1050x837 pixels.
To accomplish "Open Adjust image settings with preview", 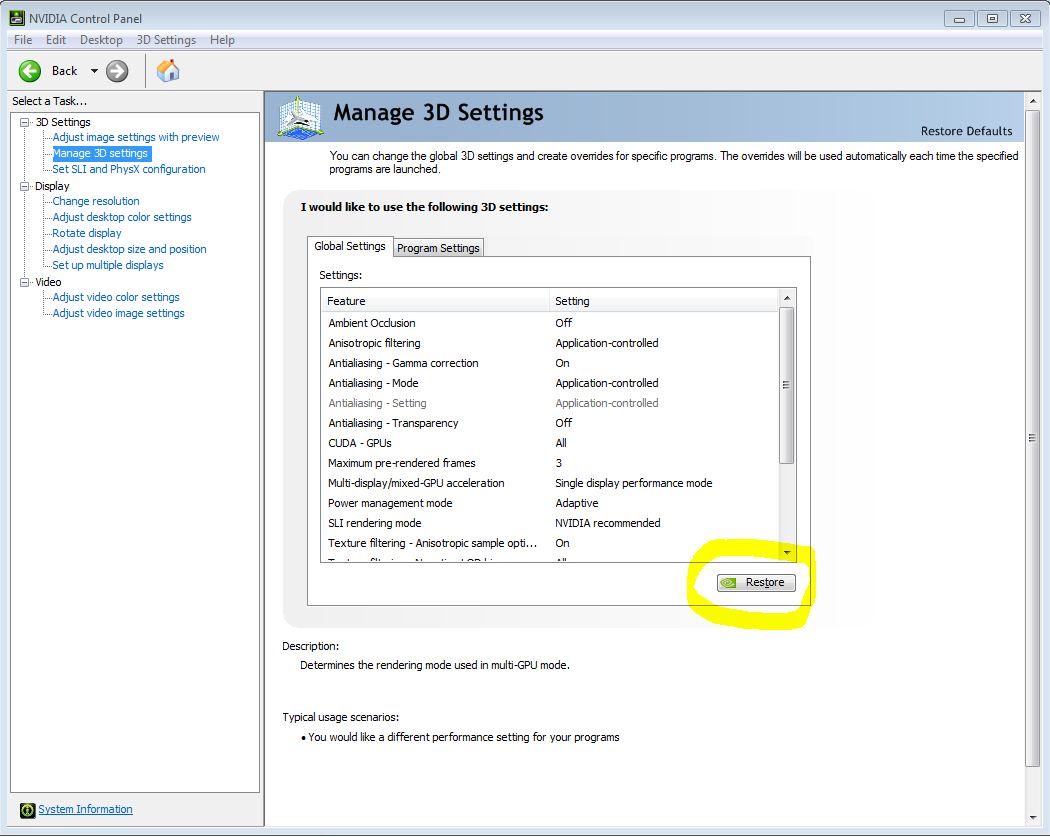I will pyautogui.click(x=136, y=137).
